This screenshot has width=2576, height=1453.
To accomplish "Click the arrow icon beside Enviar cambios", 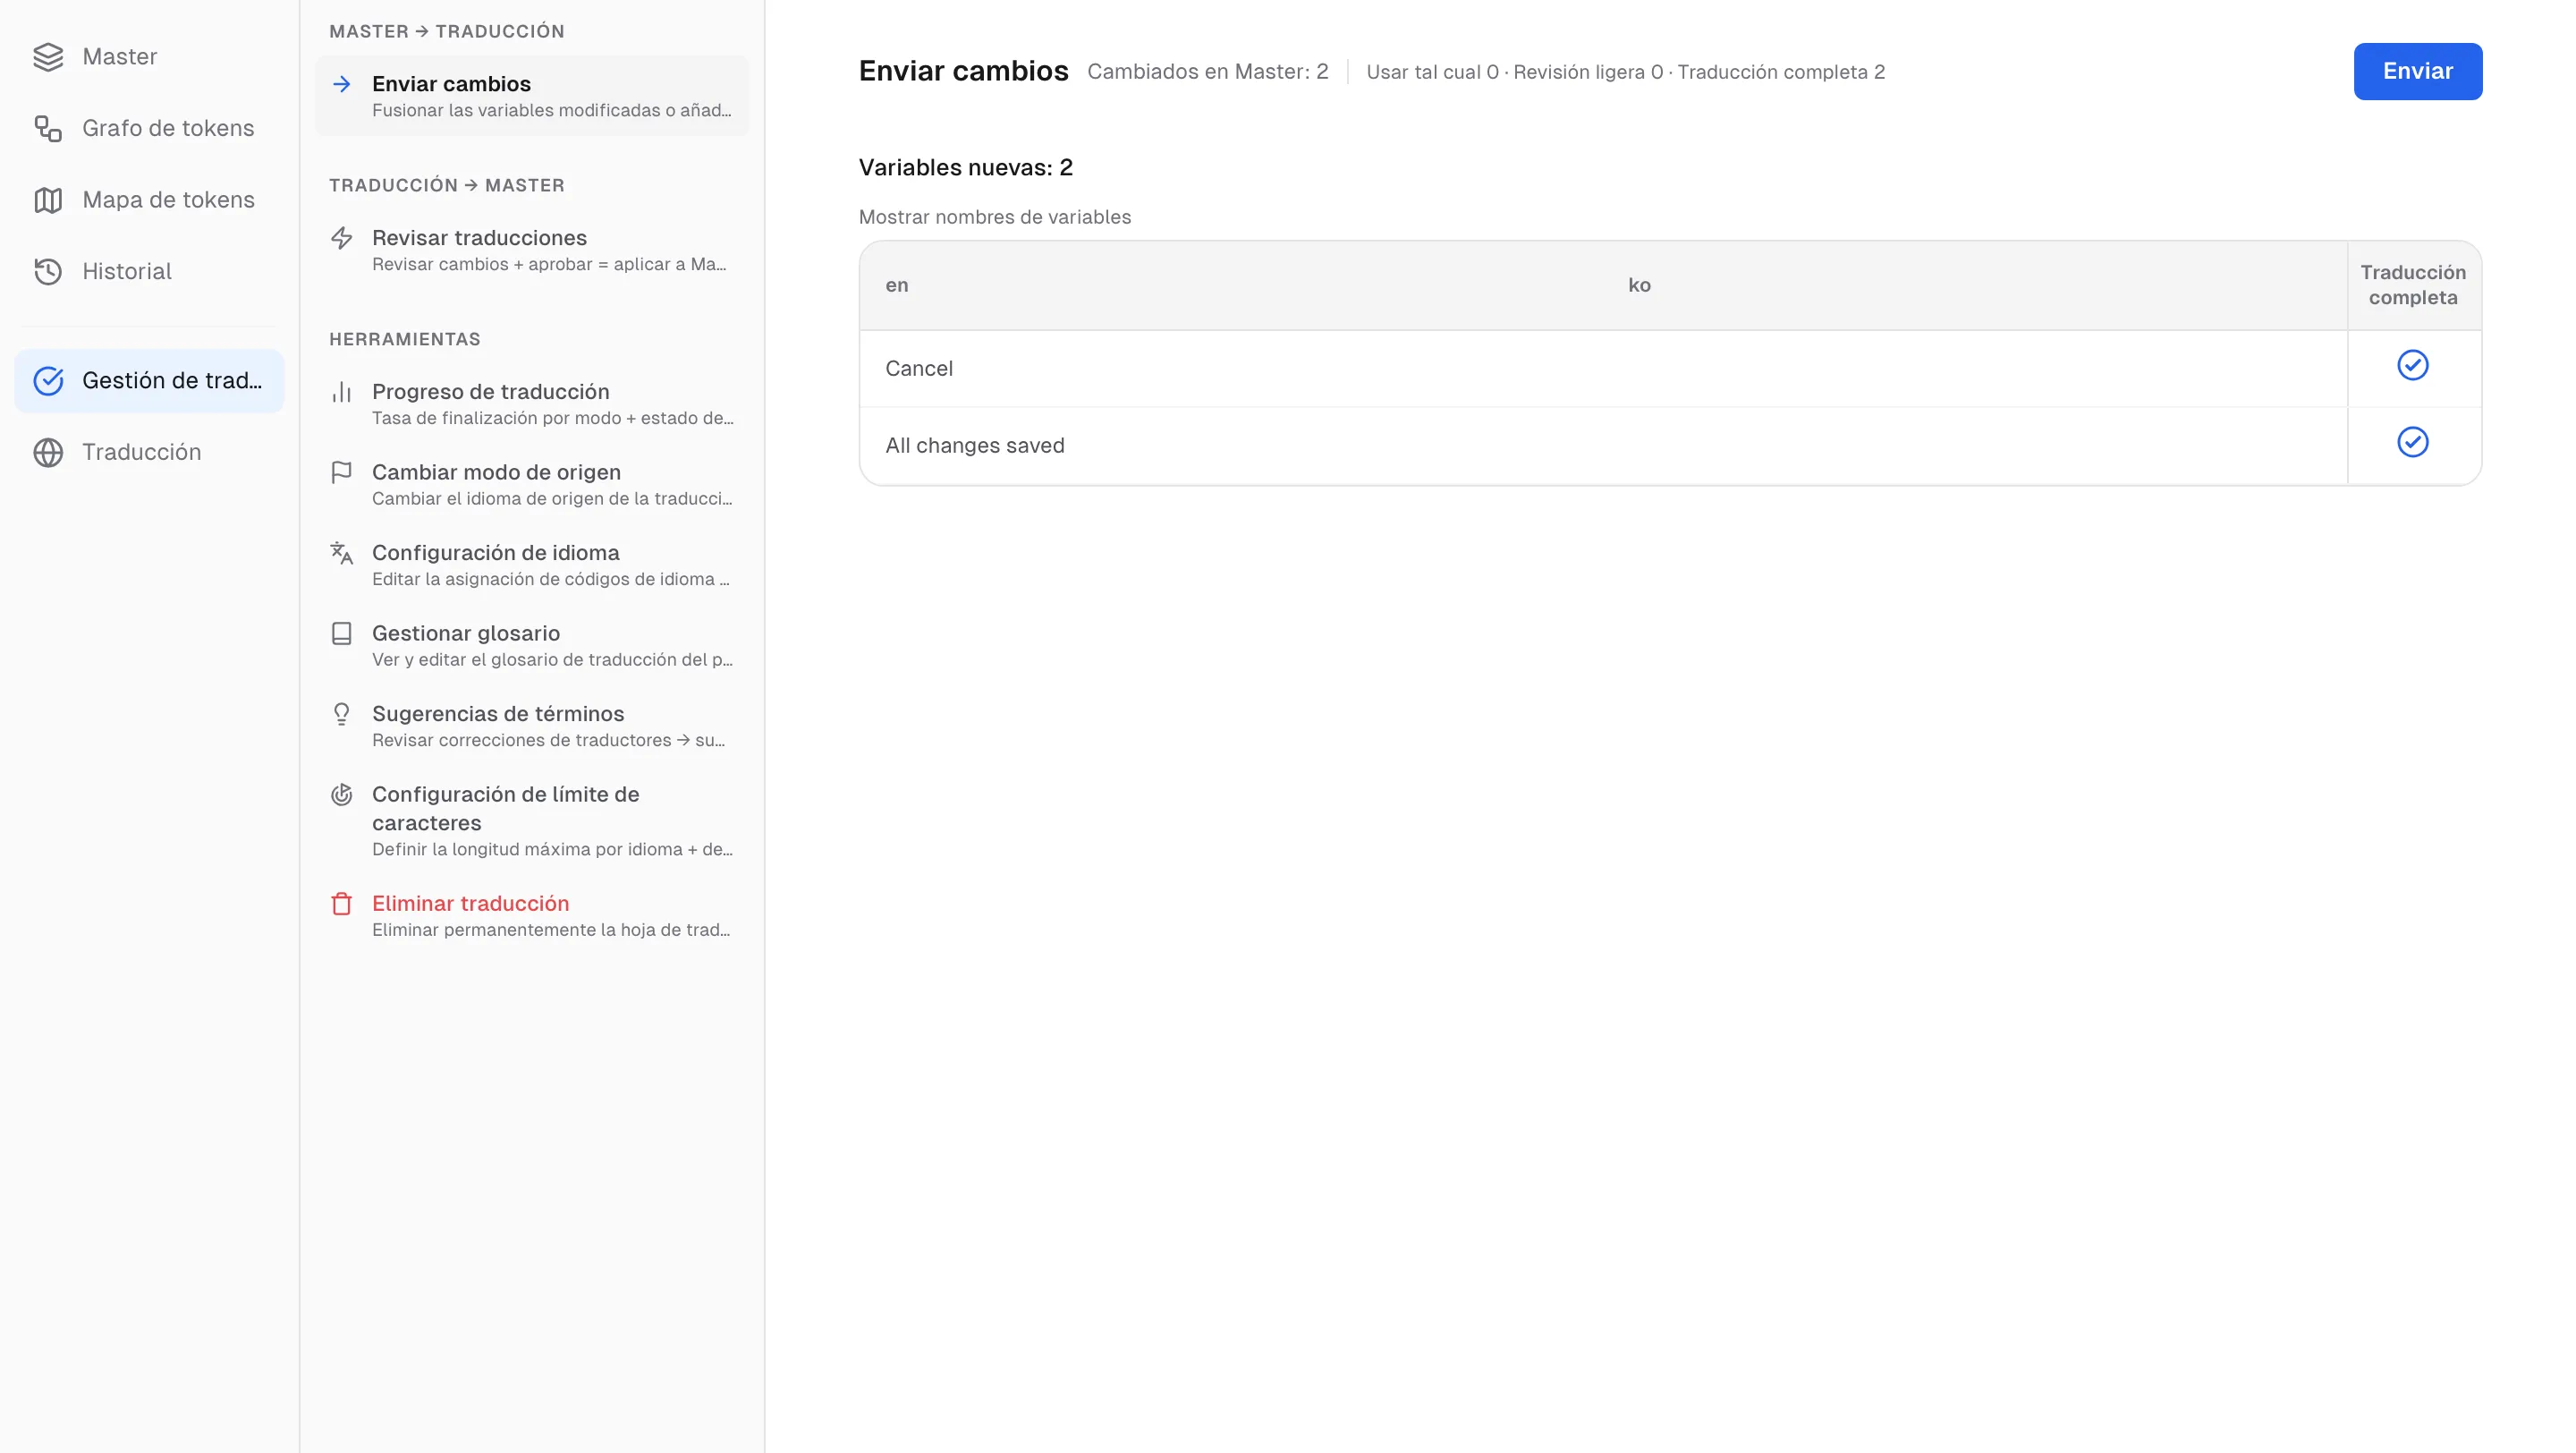I will coord(342,84).
